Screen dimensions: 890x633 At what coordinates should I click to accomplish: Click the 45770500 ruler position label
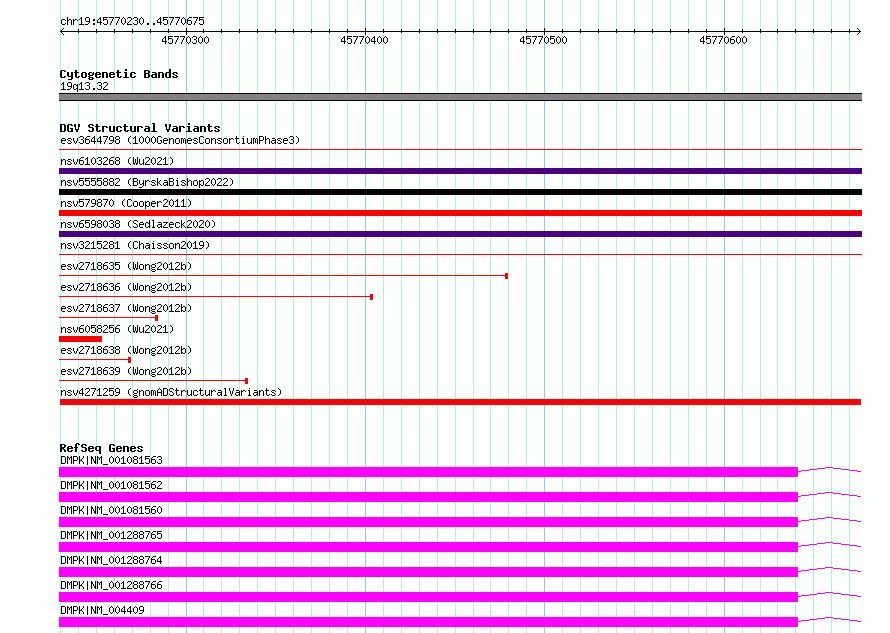(543, 40)
